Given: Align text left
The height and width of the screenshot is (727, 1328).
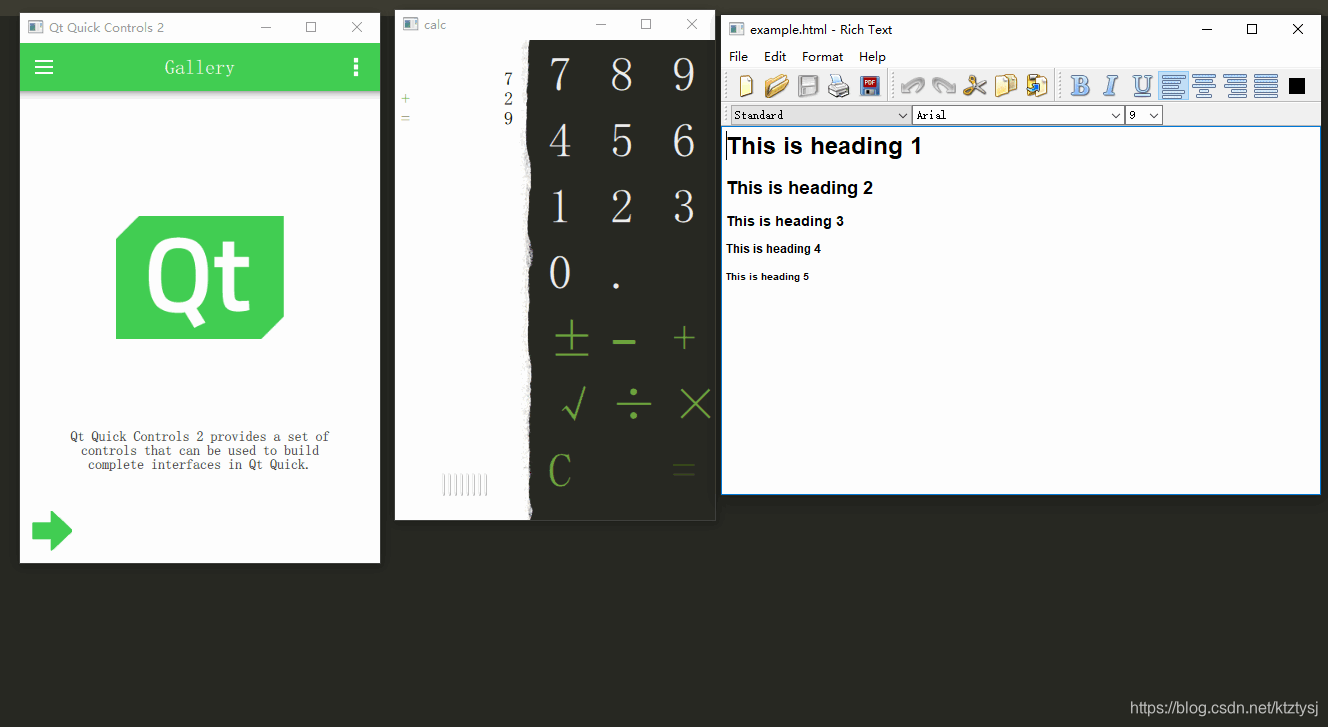Looking at the screenshot, I should [x=1173, y=86].
